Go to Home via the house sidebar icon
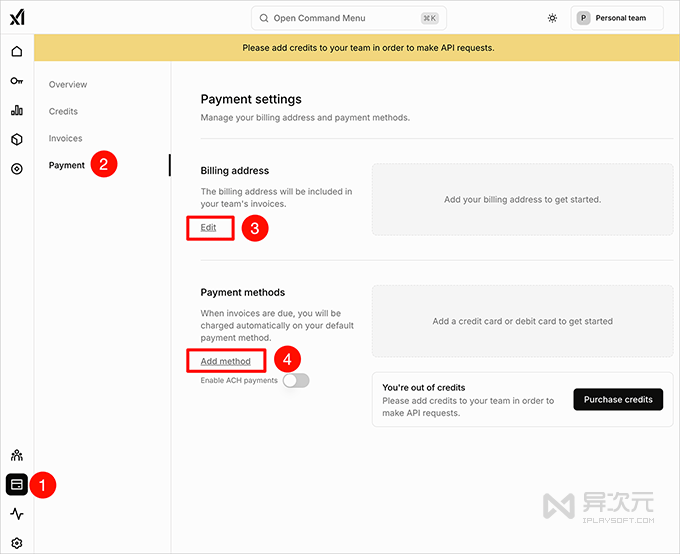This screenshot has height=554, width=680. [17, 52]
